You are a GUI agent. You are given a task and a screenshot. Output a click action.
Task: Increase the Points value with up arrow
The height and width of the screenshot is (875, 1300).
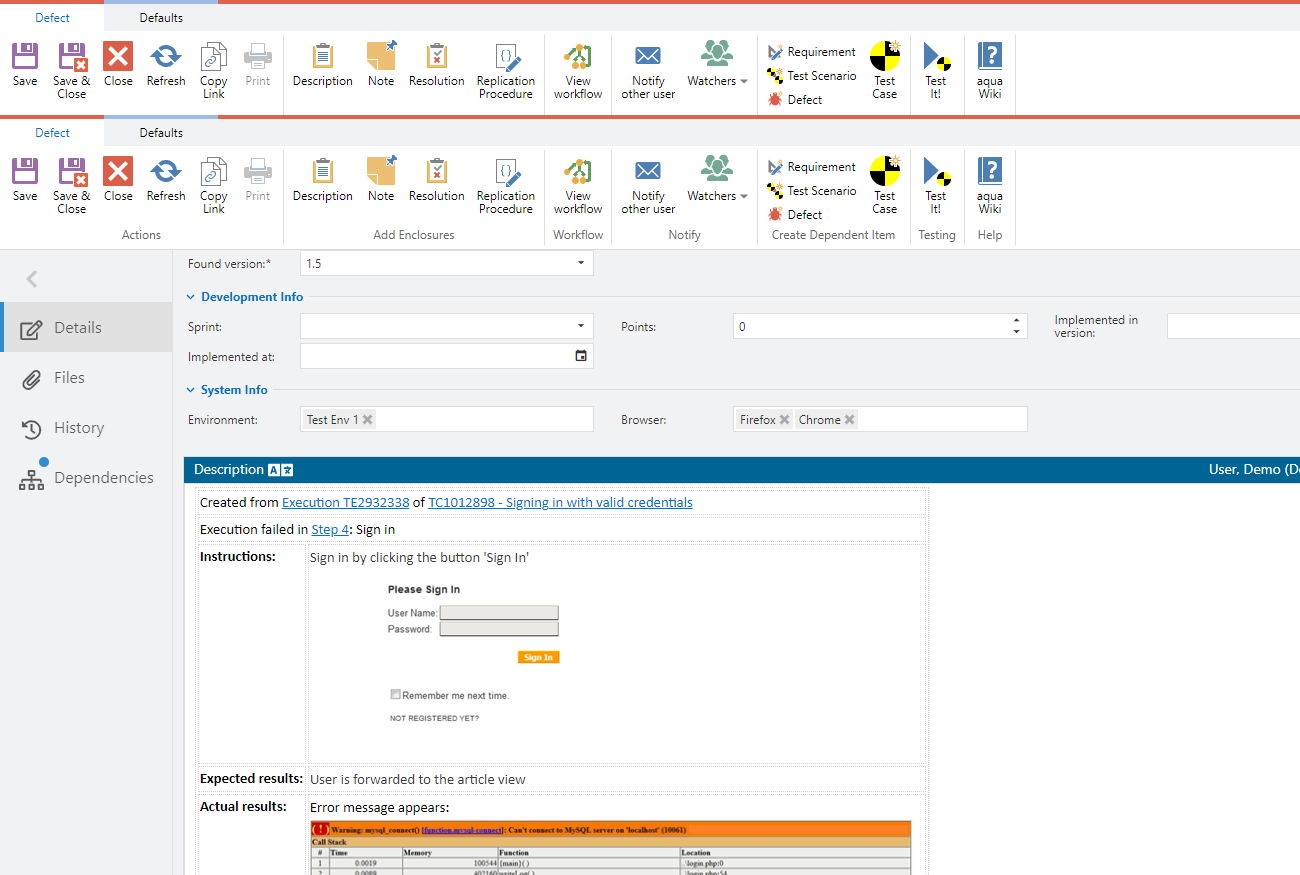tap(1017, 321)
